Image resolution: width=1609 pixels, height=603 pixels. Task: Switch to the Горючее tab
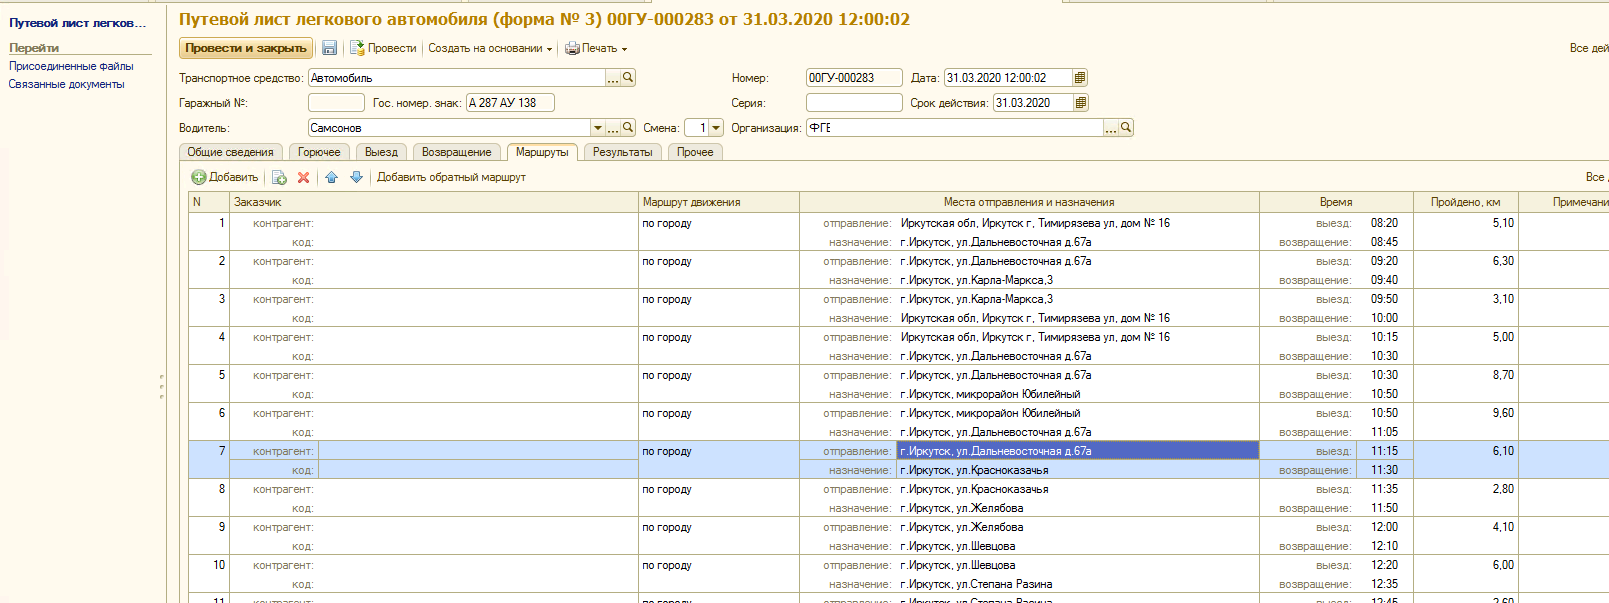319,152
